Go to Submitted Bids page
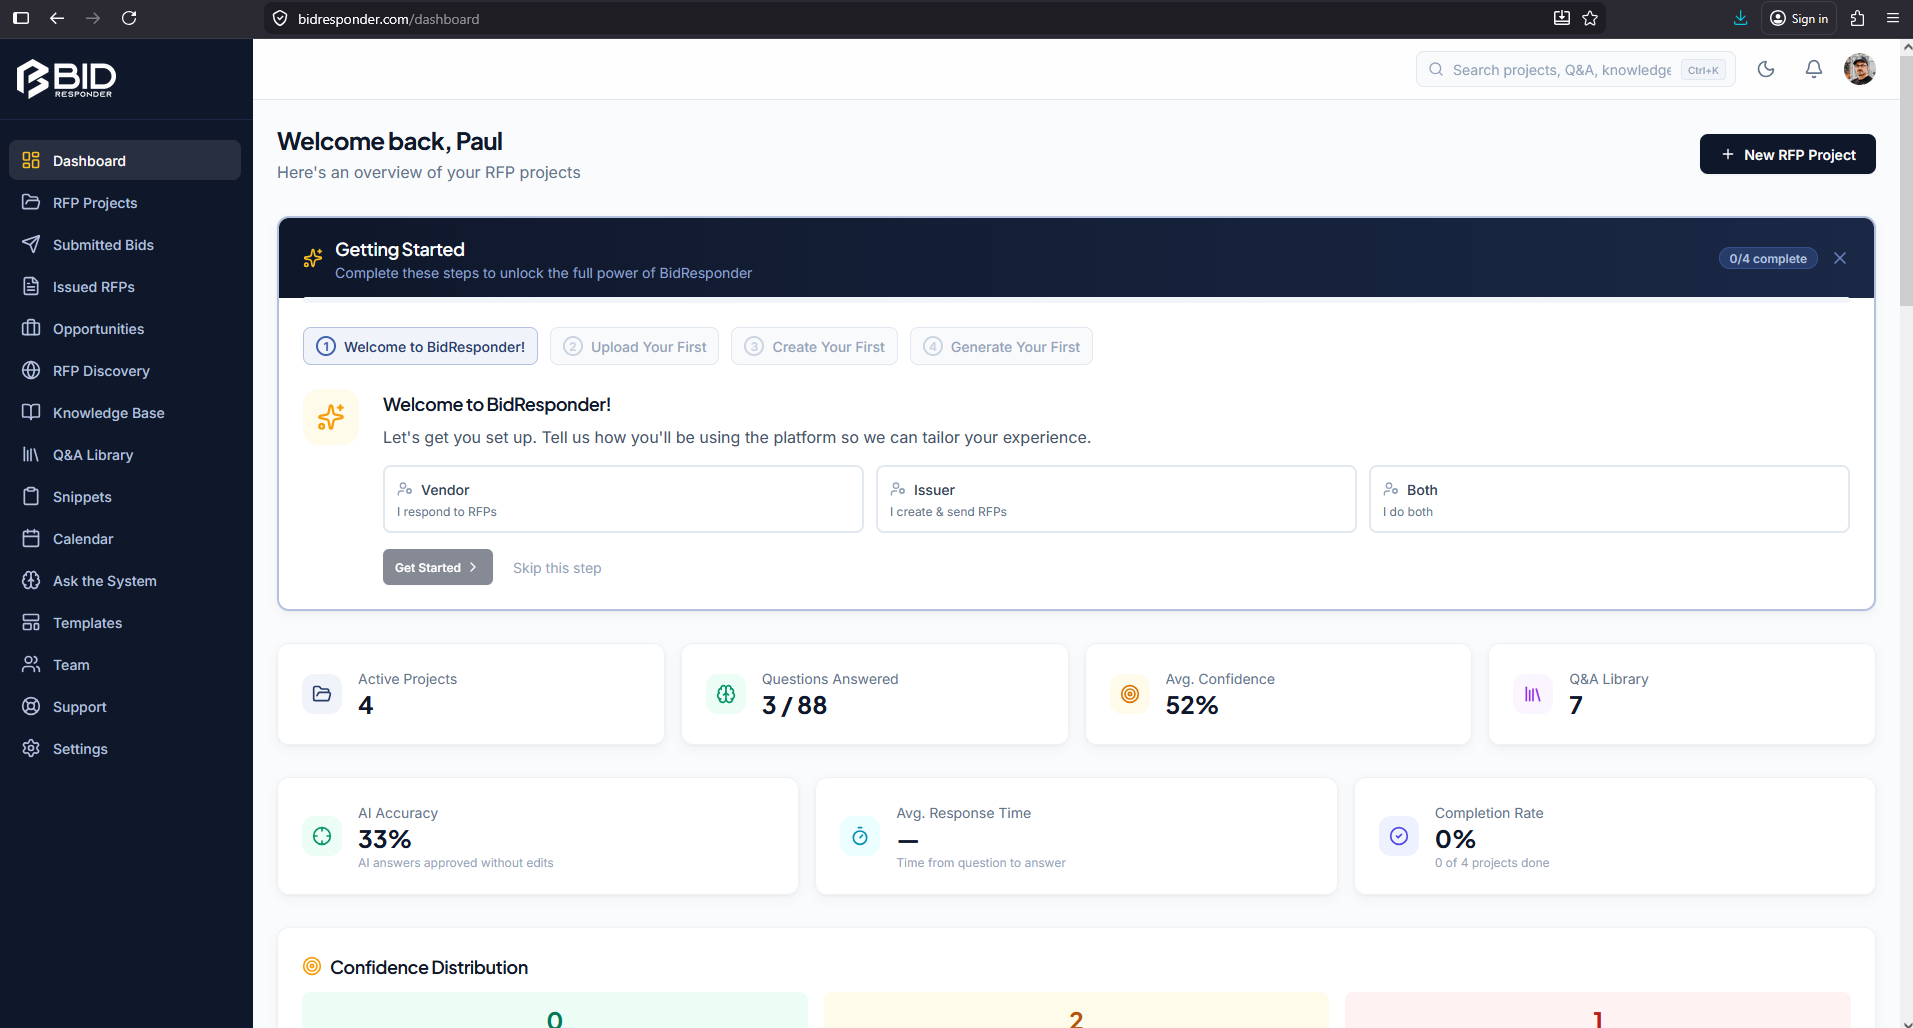The width and height of the screenshot is (1913, 1028). click(125, 244)
